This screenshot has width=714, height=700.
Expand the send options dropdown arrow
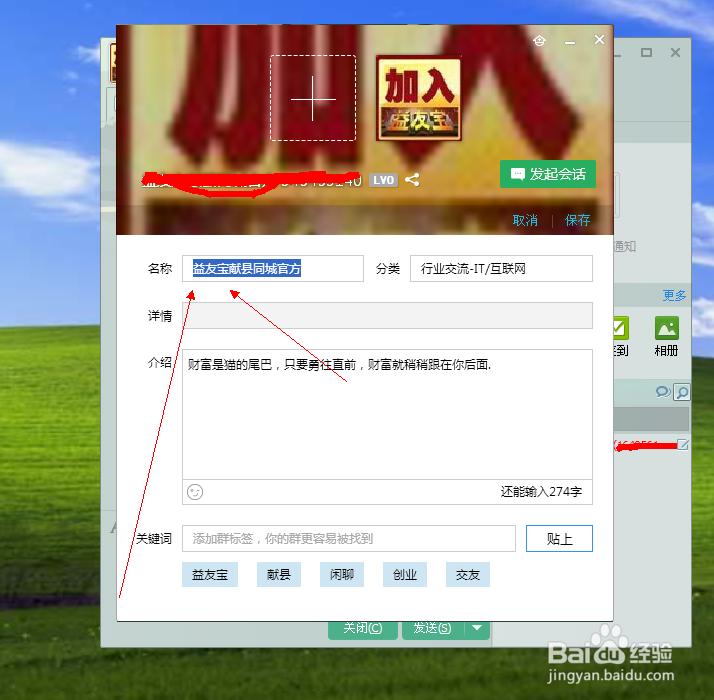point(477,628)
